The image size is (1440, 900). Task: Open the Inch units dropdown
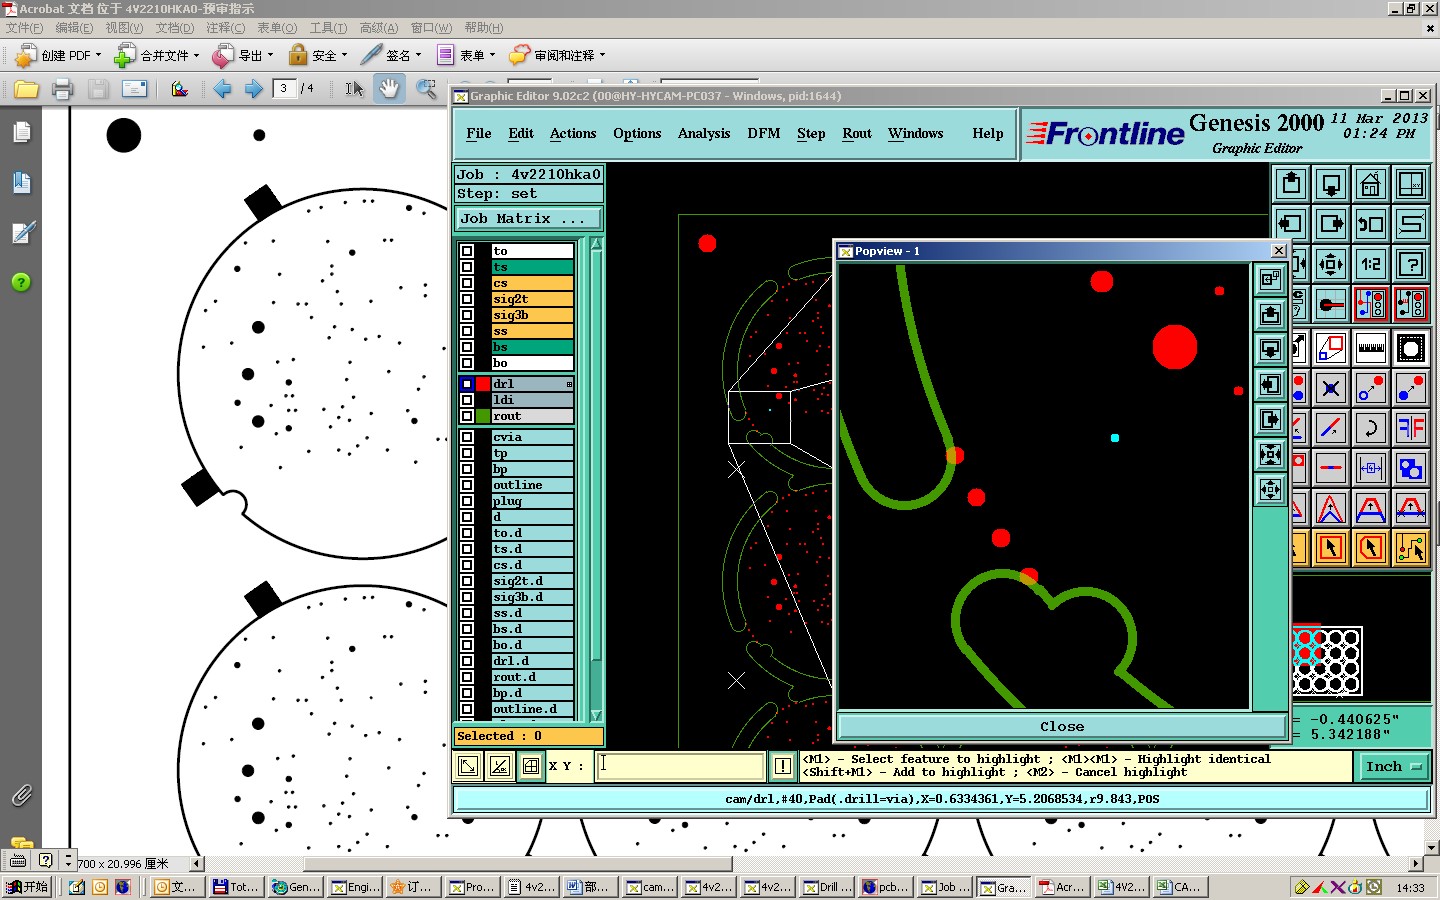pos(1392,767)
